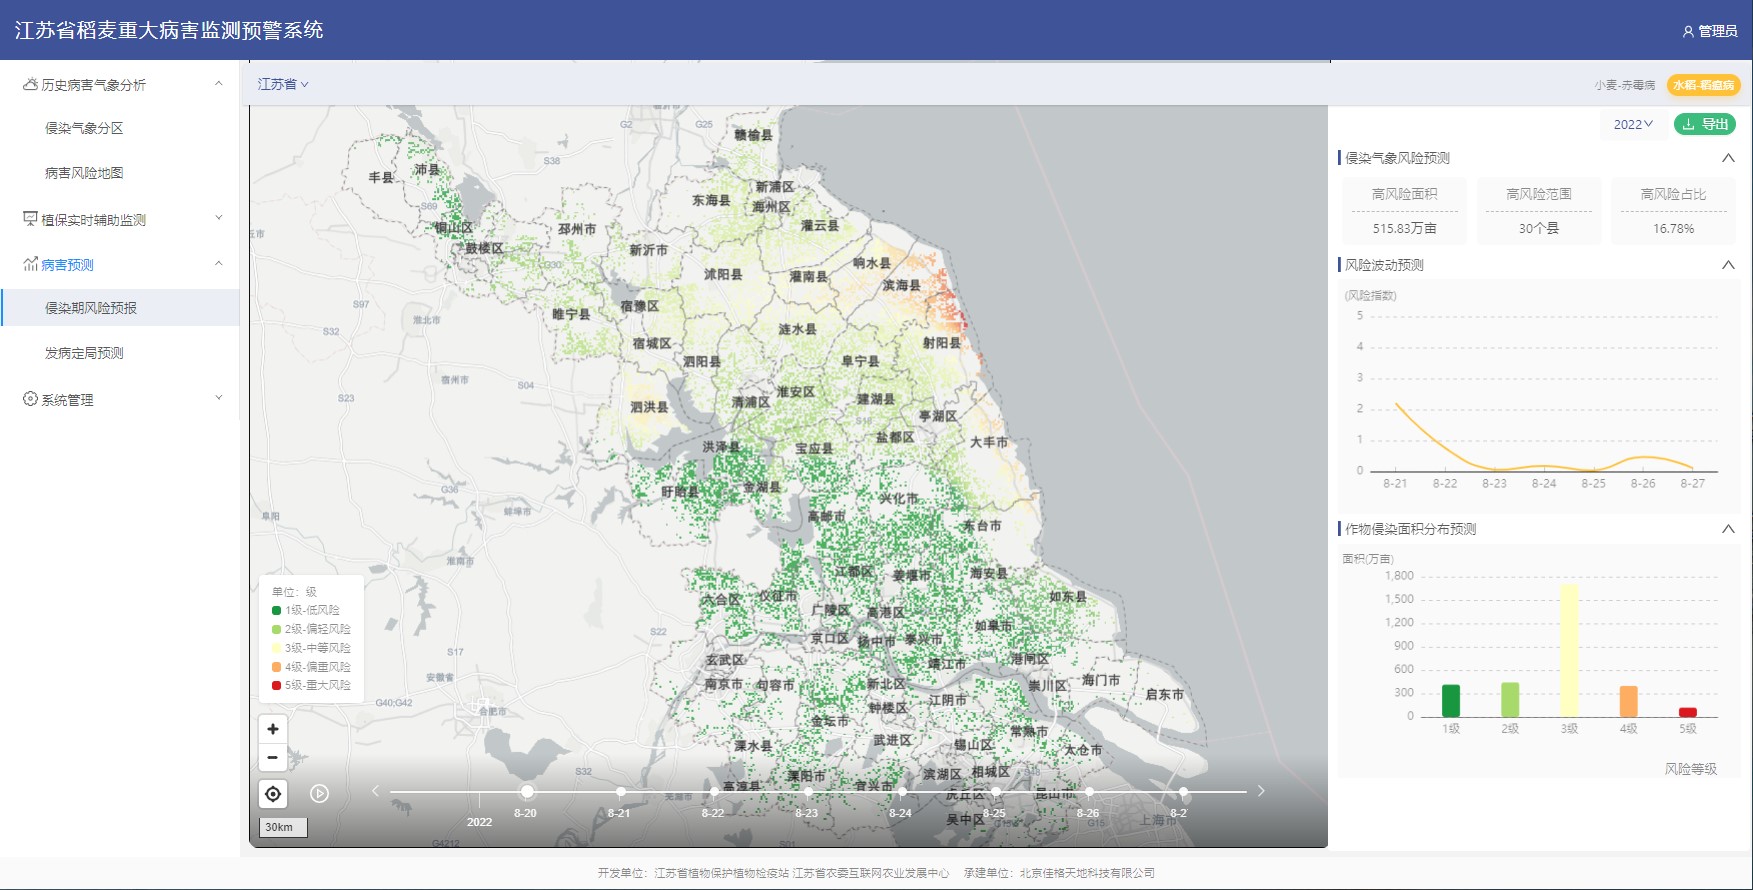Select the 水稻-稻瘟病 toggle option
Image resolution: width=1753 pixels, height=890 pixels.
pos(1703,86)
